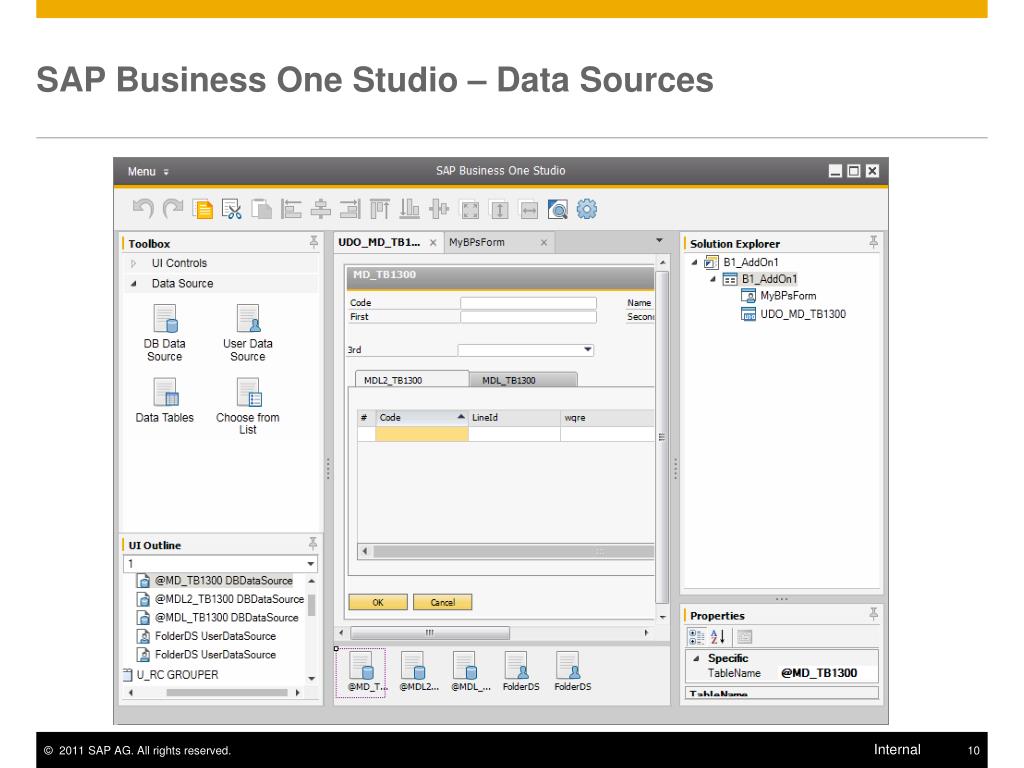
Task: Select the Align Top tool
Action: click(379, 209)
